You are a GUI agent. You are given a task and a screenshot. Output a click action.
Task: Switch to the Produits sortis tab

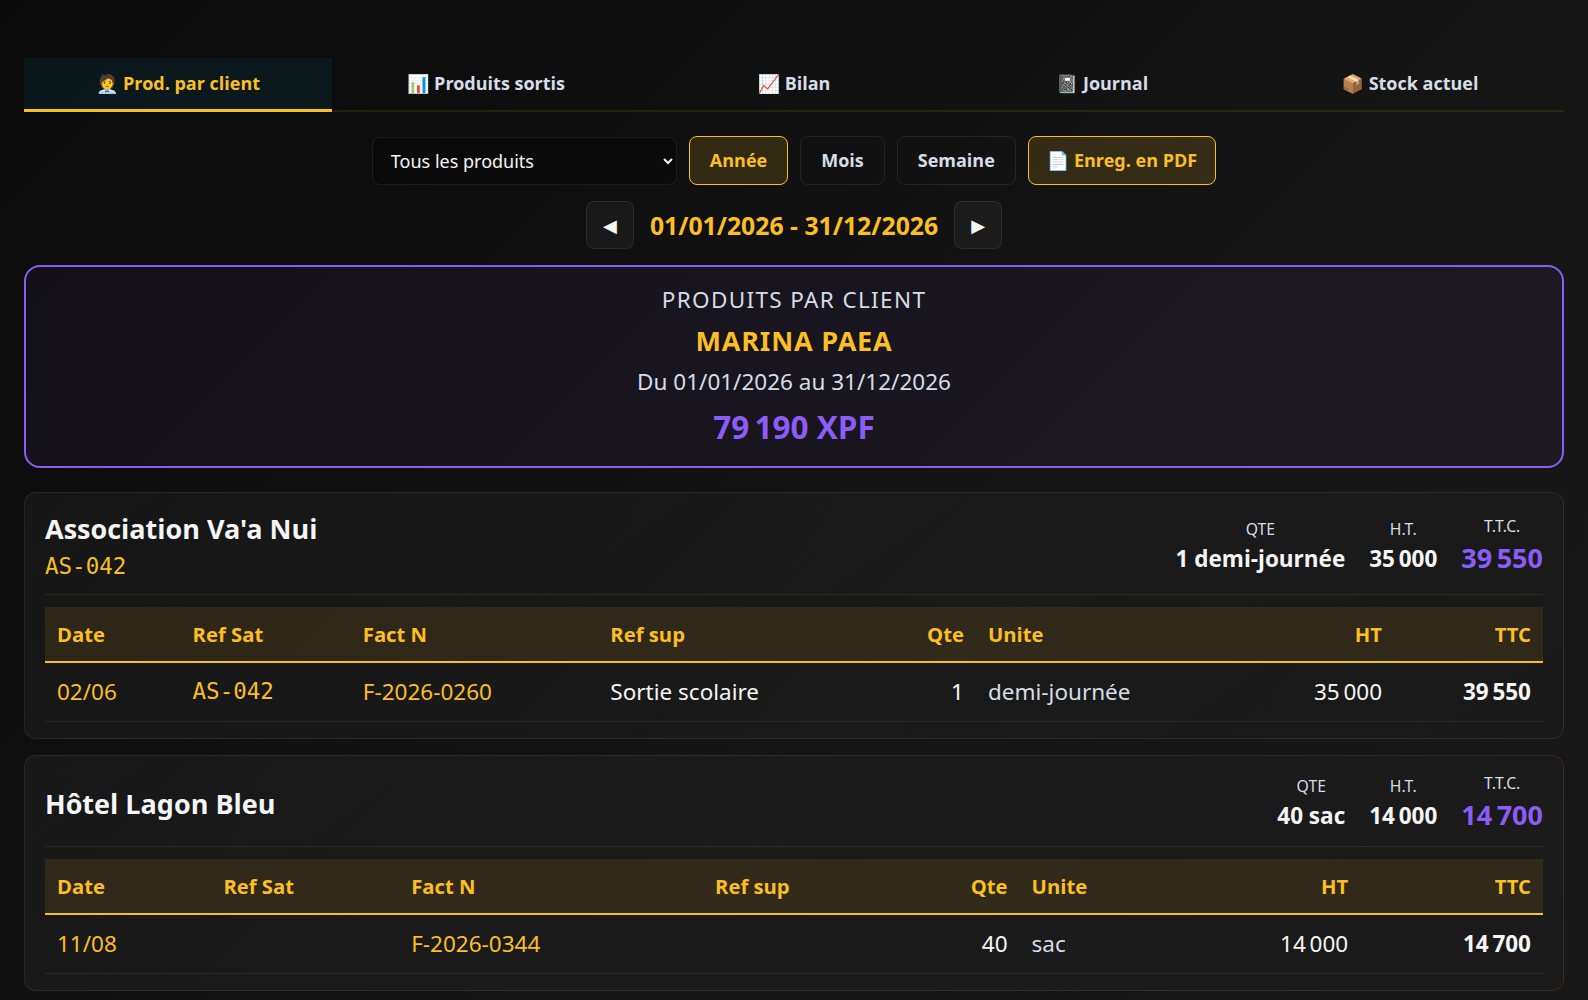(486, 84)
